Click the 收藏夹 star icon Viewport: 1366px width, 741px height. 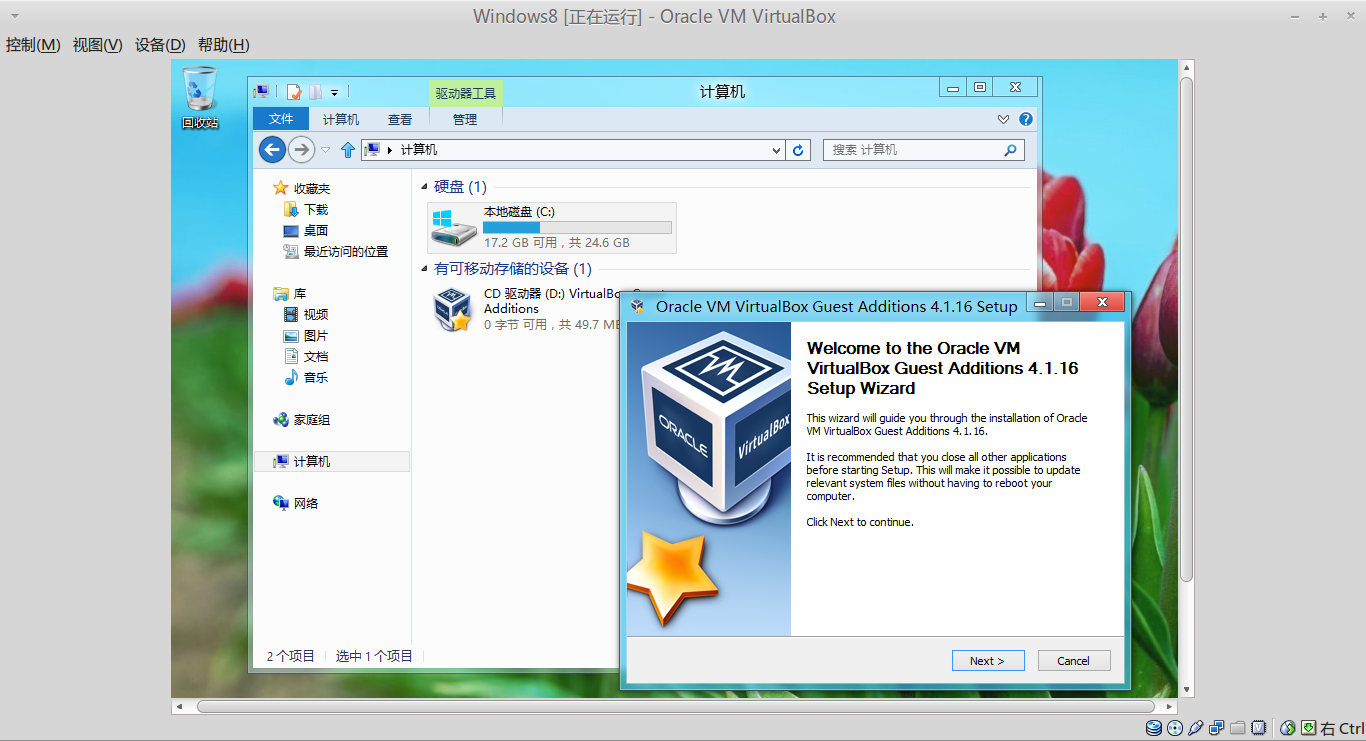point(281,188)
